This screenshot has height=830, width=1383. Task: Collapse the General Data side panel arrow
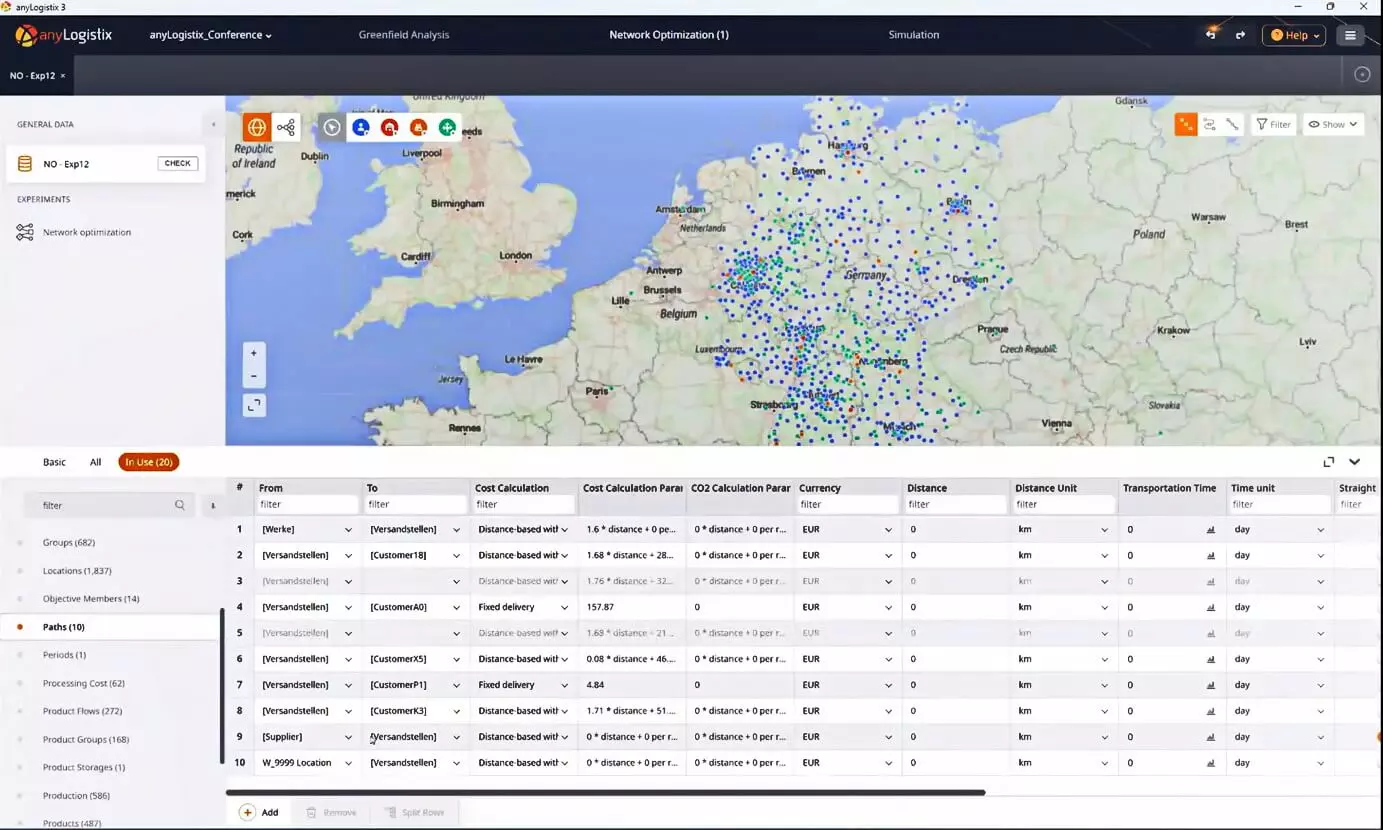coord(213,124)
